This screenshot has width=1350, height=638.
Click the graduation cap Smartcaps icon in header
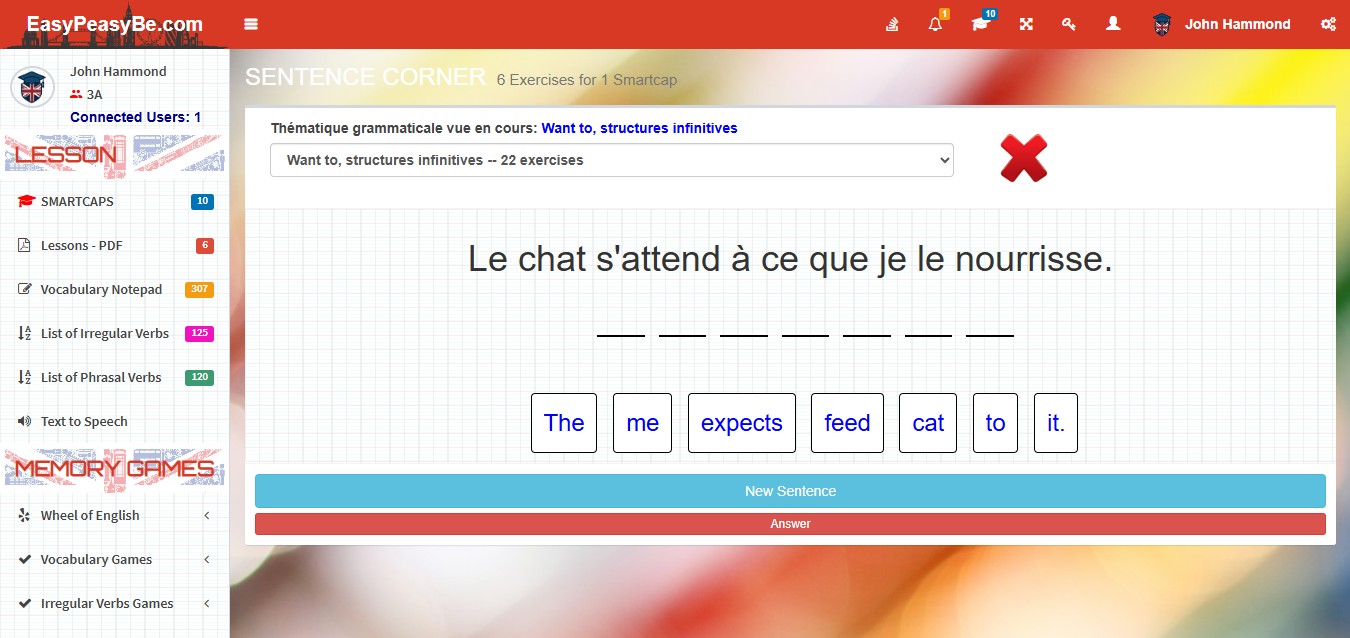pos(980,25)
